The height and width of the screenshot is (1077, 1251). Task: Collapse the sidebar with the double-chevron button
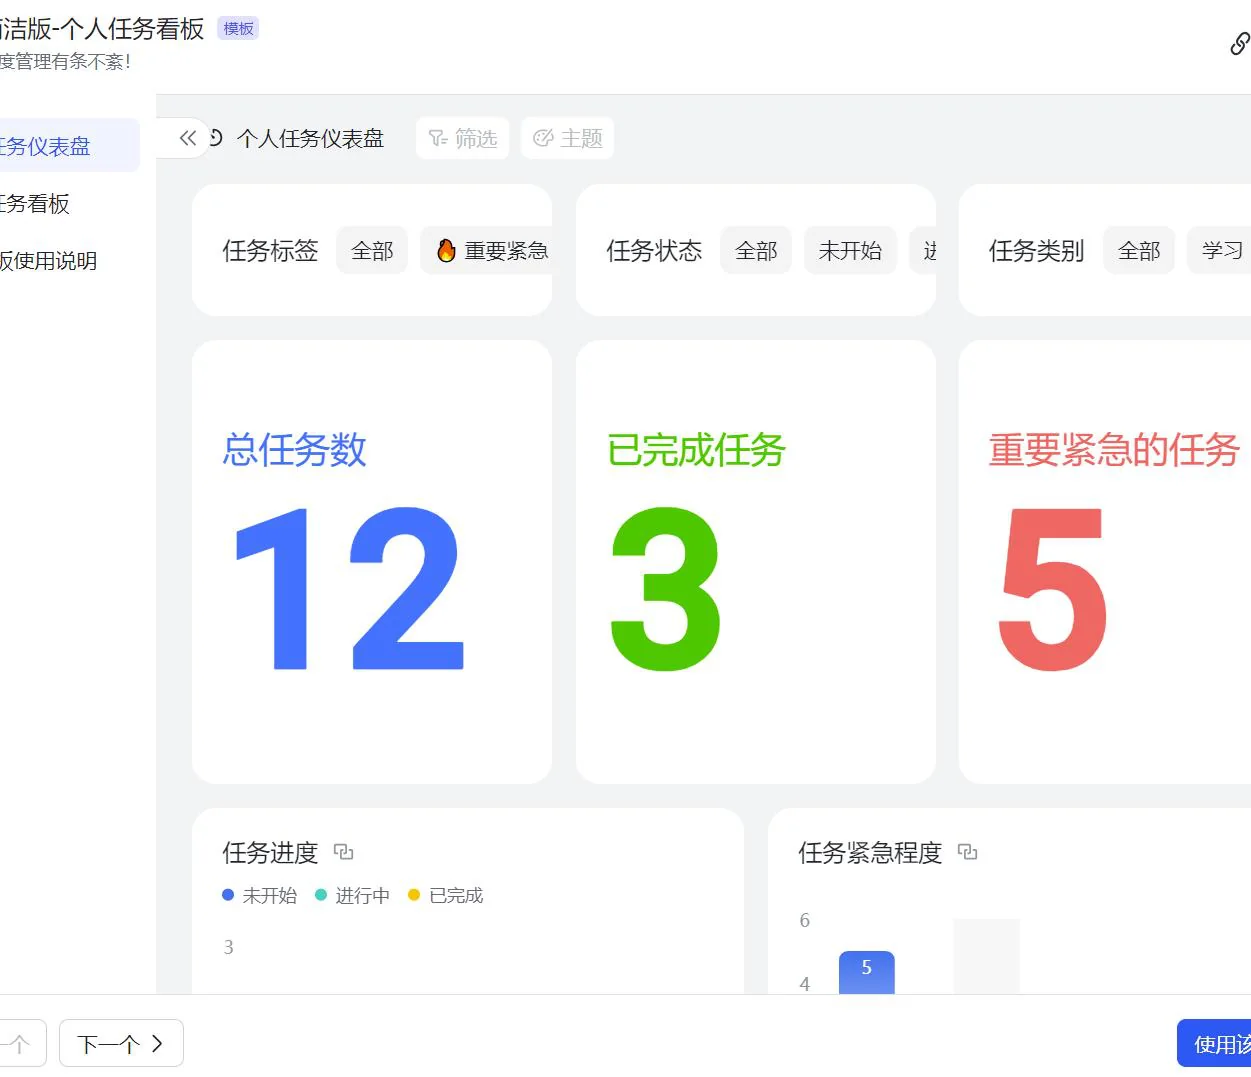click(188, 138)
